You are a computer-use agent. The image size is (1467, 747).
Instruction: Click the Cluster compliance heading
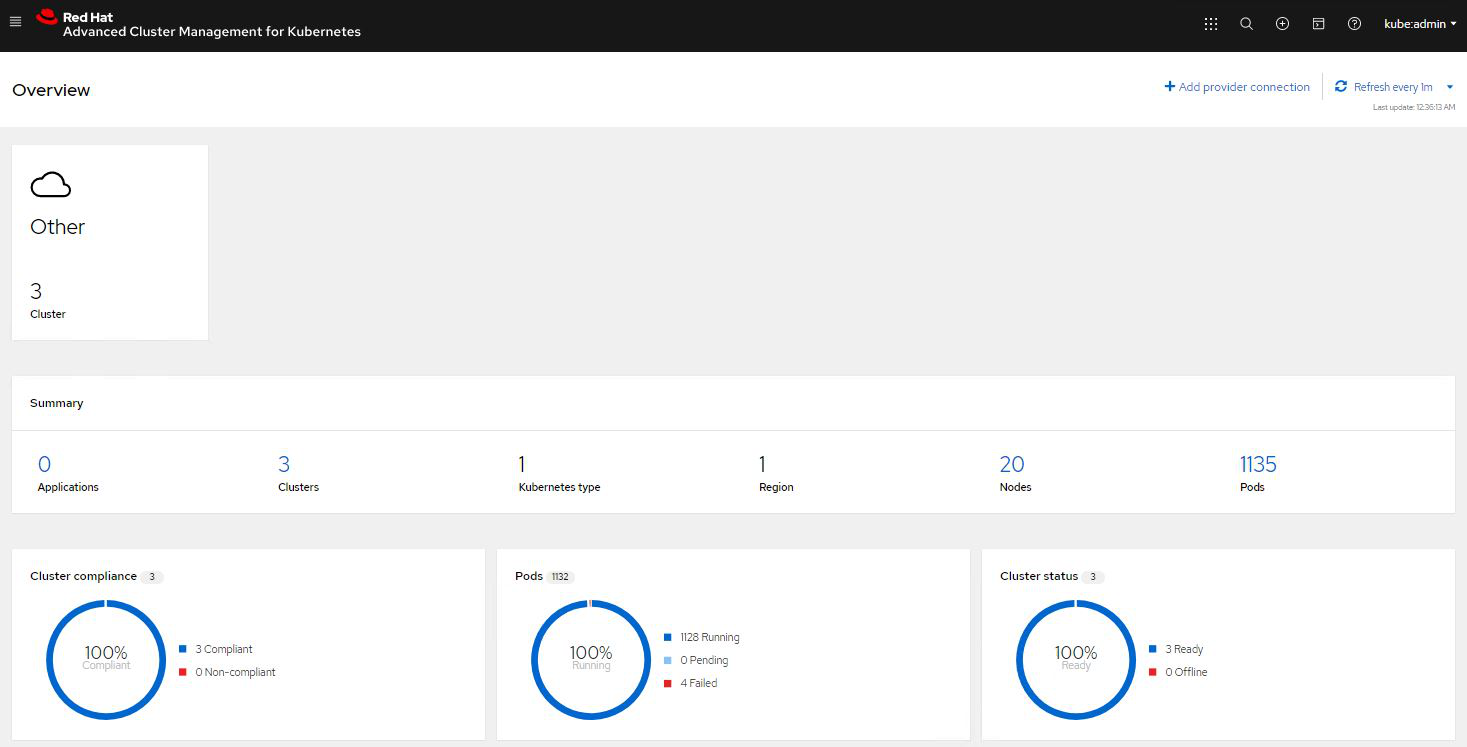[83, 576]
